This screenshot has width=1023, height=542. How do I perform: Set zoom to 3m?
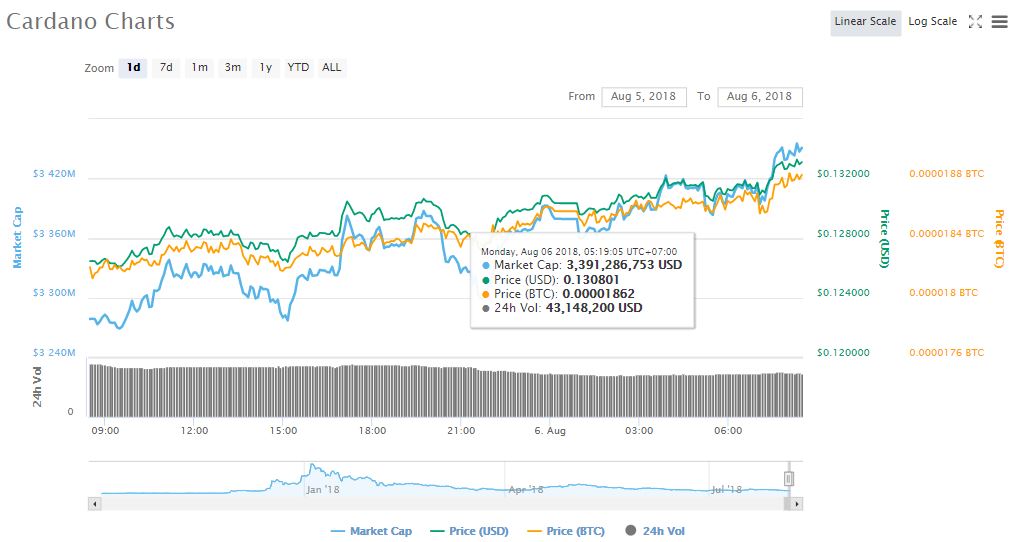[x=232, y=68]
